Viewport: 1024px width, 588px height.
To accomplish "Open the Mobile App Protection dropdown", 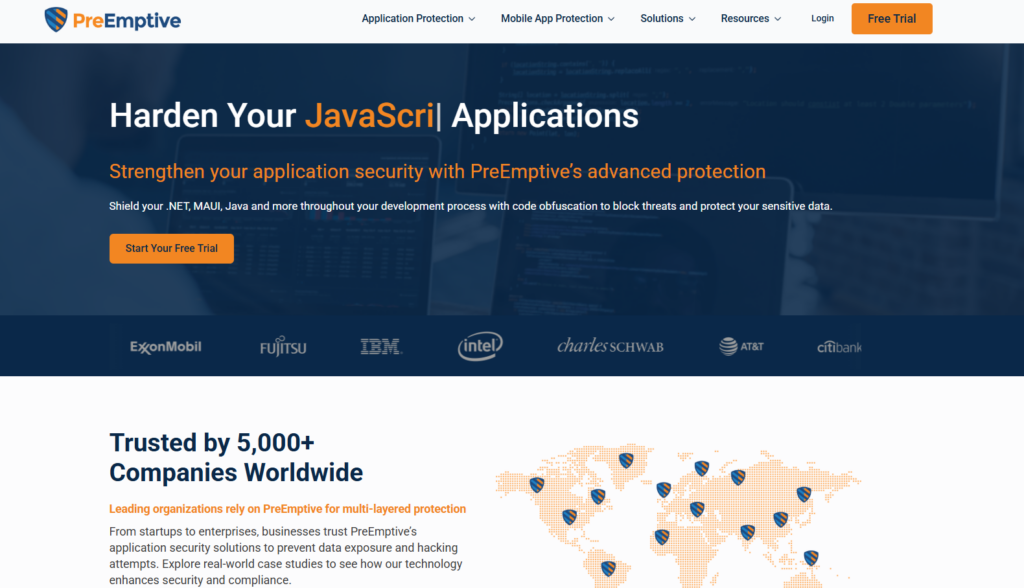I will [x=557, y=19].
